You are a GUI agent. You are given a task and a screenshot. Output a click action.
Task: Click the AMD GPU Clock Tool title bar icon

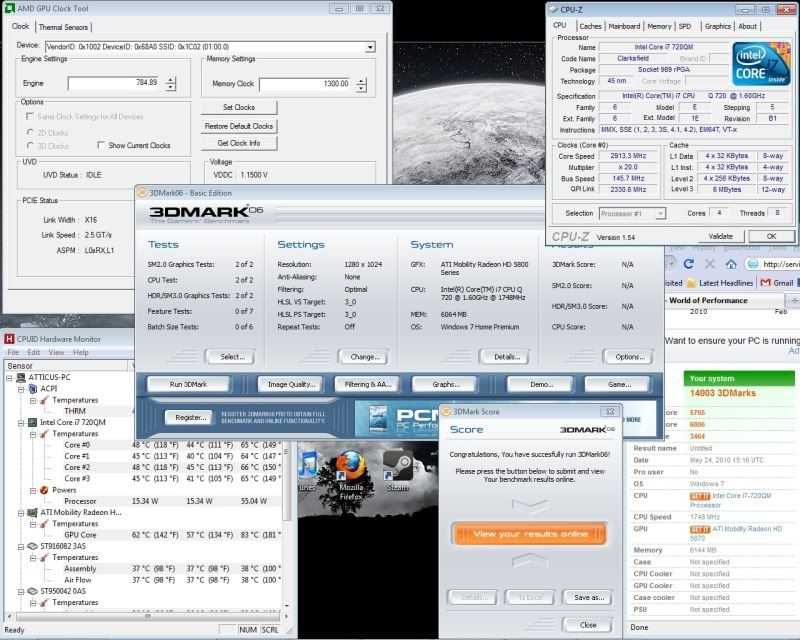tap(9, 8)
